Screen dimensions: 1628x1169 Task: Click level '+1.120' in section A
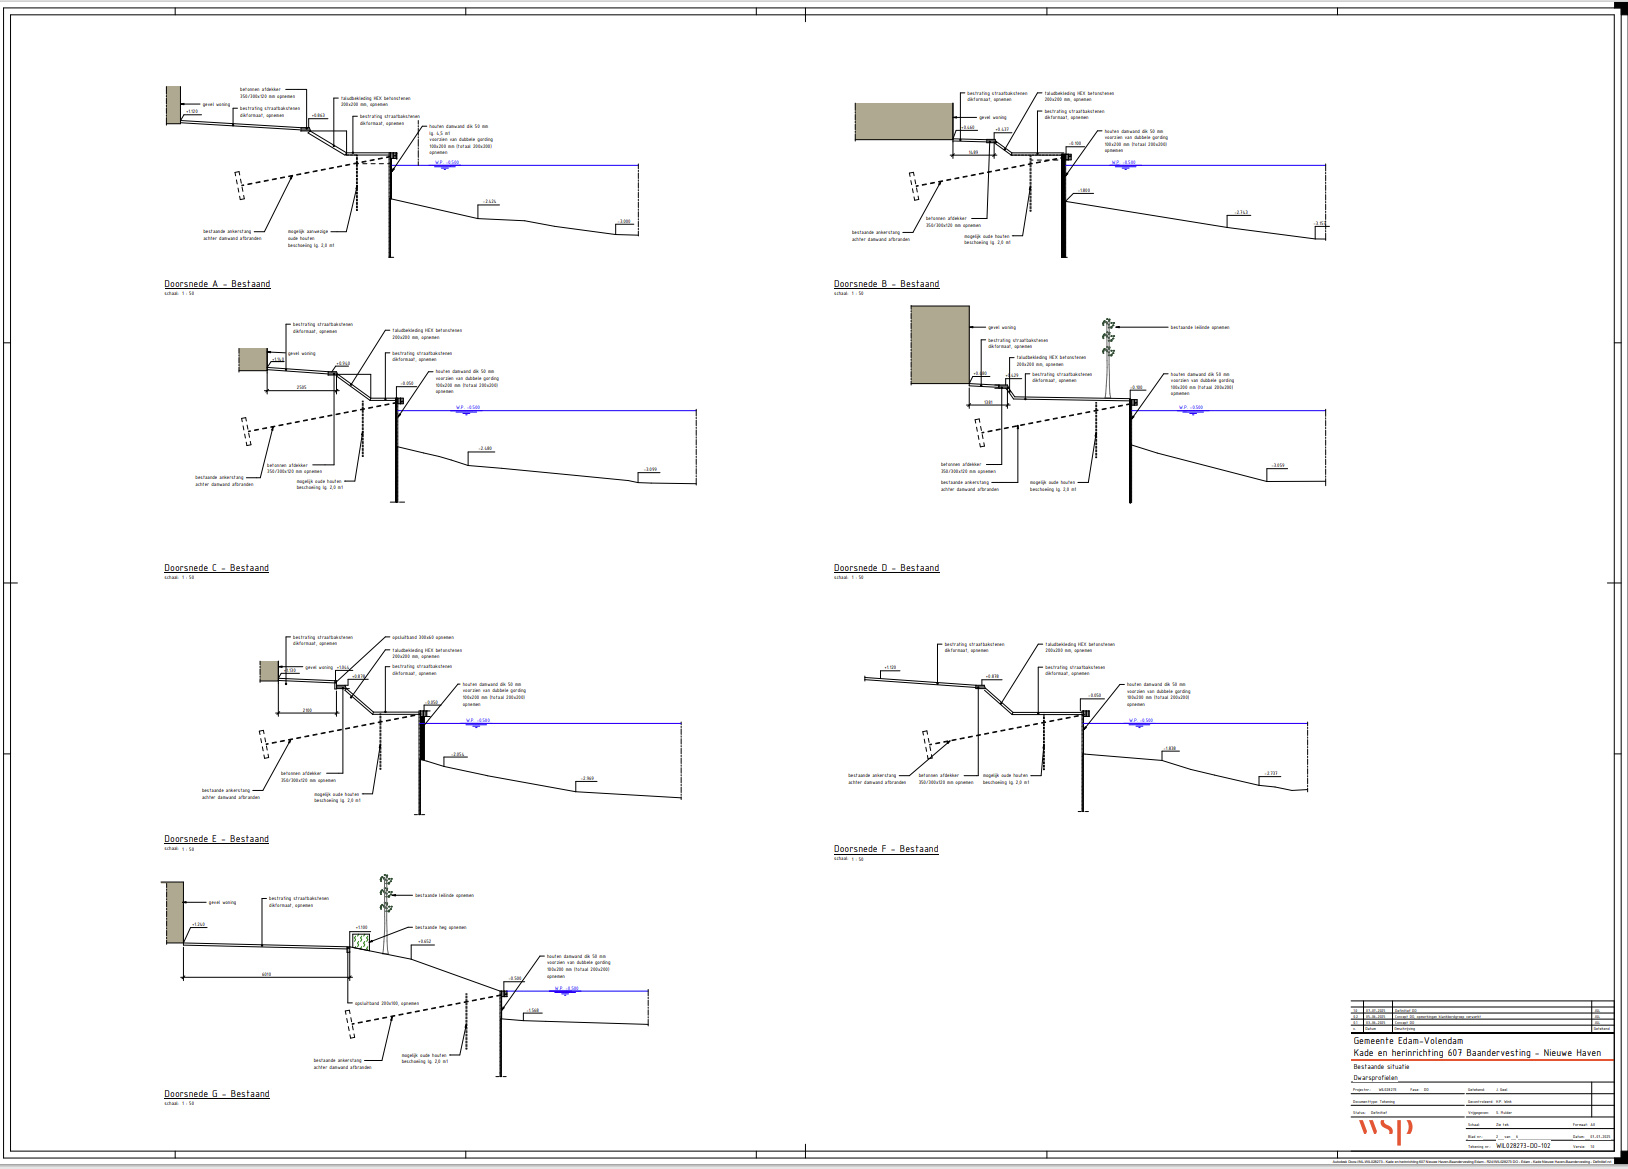pyautogui.click(x=191, y=112)
